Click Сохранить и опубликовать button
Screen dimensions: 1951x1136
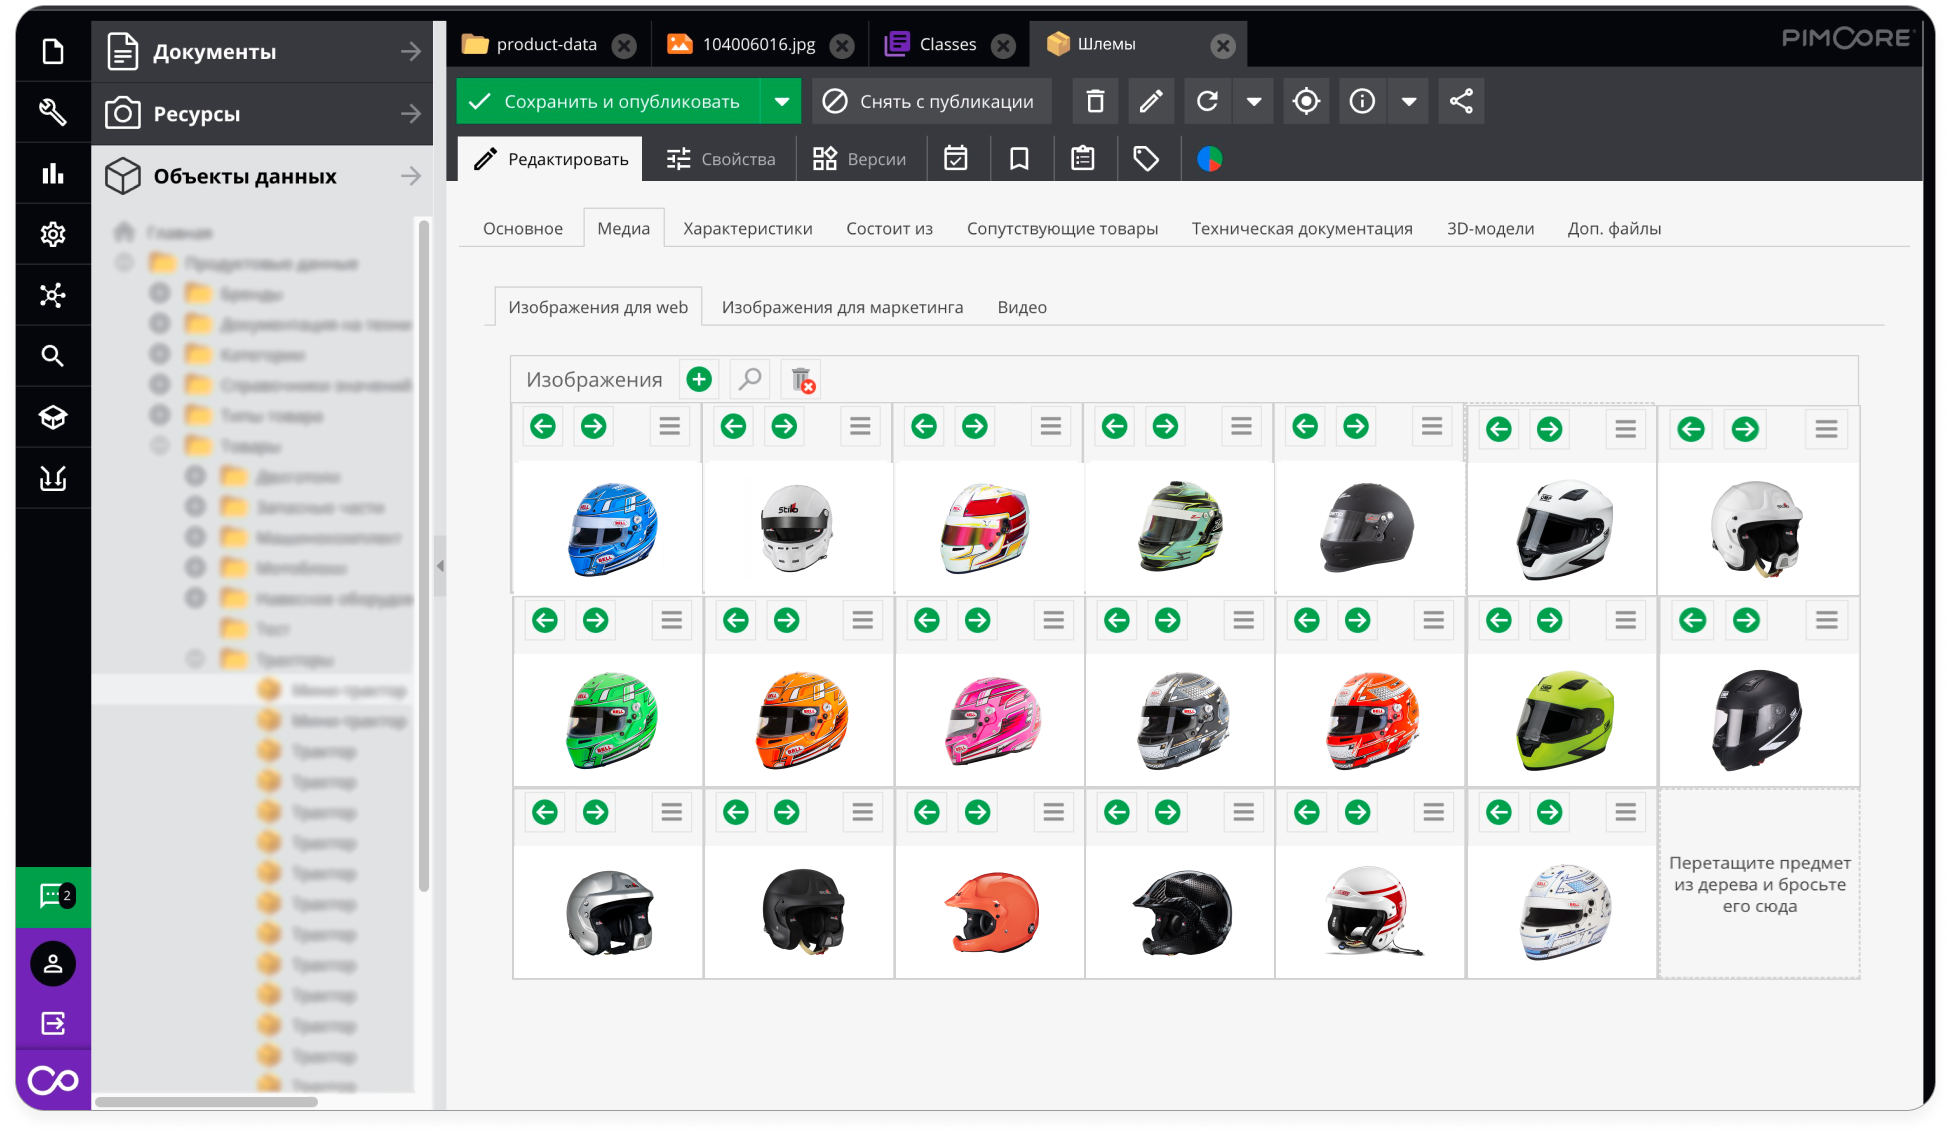coord(608,101)
